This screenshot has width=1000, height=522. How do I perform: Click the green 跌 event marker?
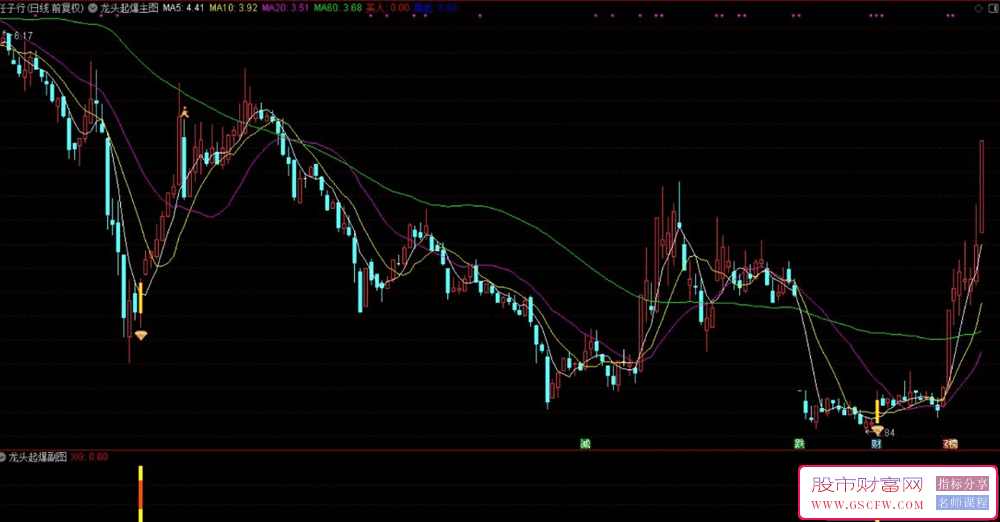click(799, 444)
